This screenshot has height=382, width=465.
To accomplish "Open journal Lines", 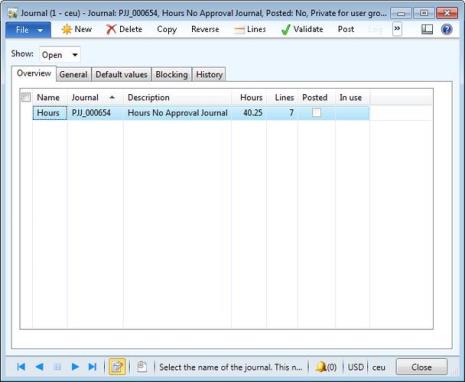I will click(x=250, y=30).
